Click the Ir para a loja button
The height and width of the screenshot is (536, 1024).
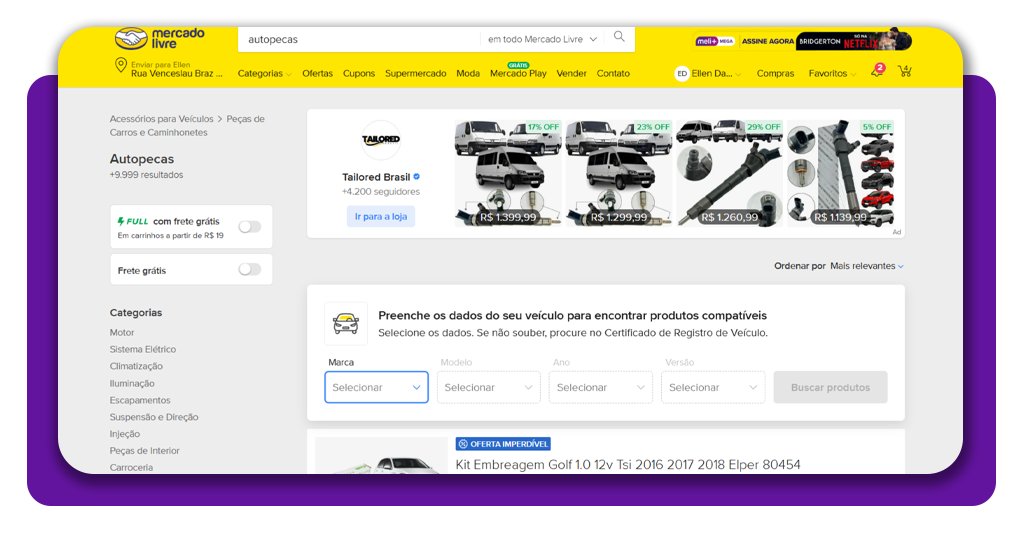pos(381,217)
